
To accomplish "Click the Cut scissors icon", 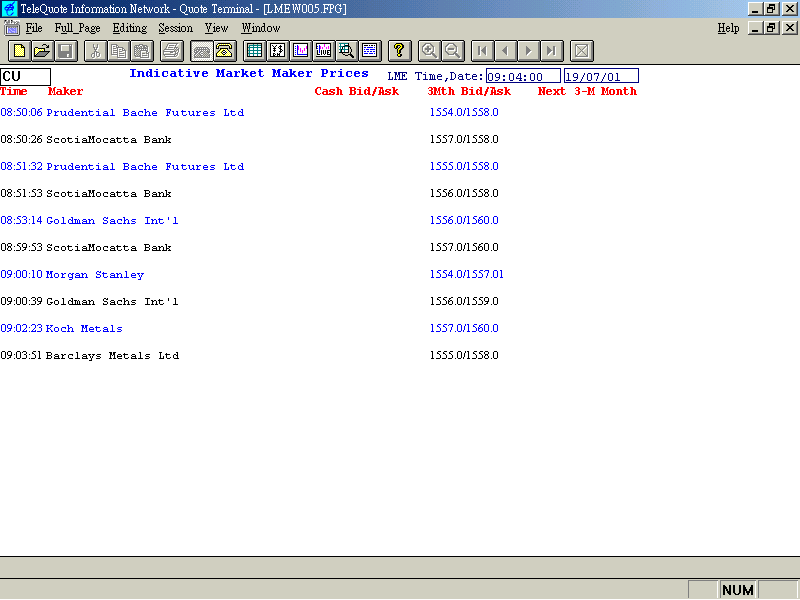I will [x=95, y=51].
